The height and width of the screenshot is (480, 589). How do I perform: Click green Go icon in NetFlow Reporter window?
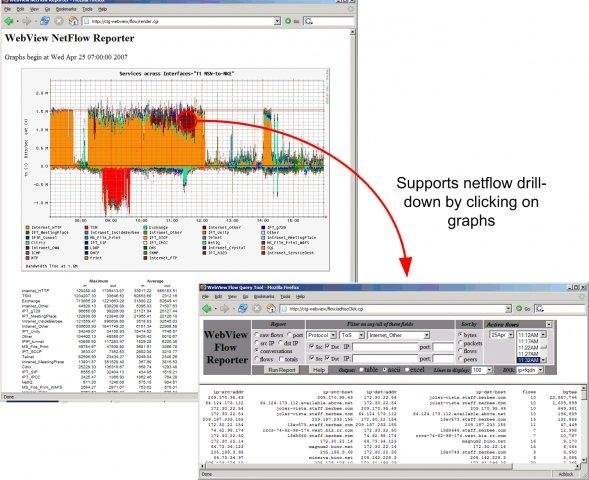[x=288, y=21]
